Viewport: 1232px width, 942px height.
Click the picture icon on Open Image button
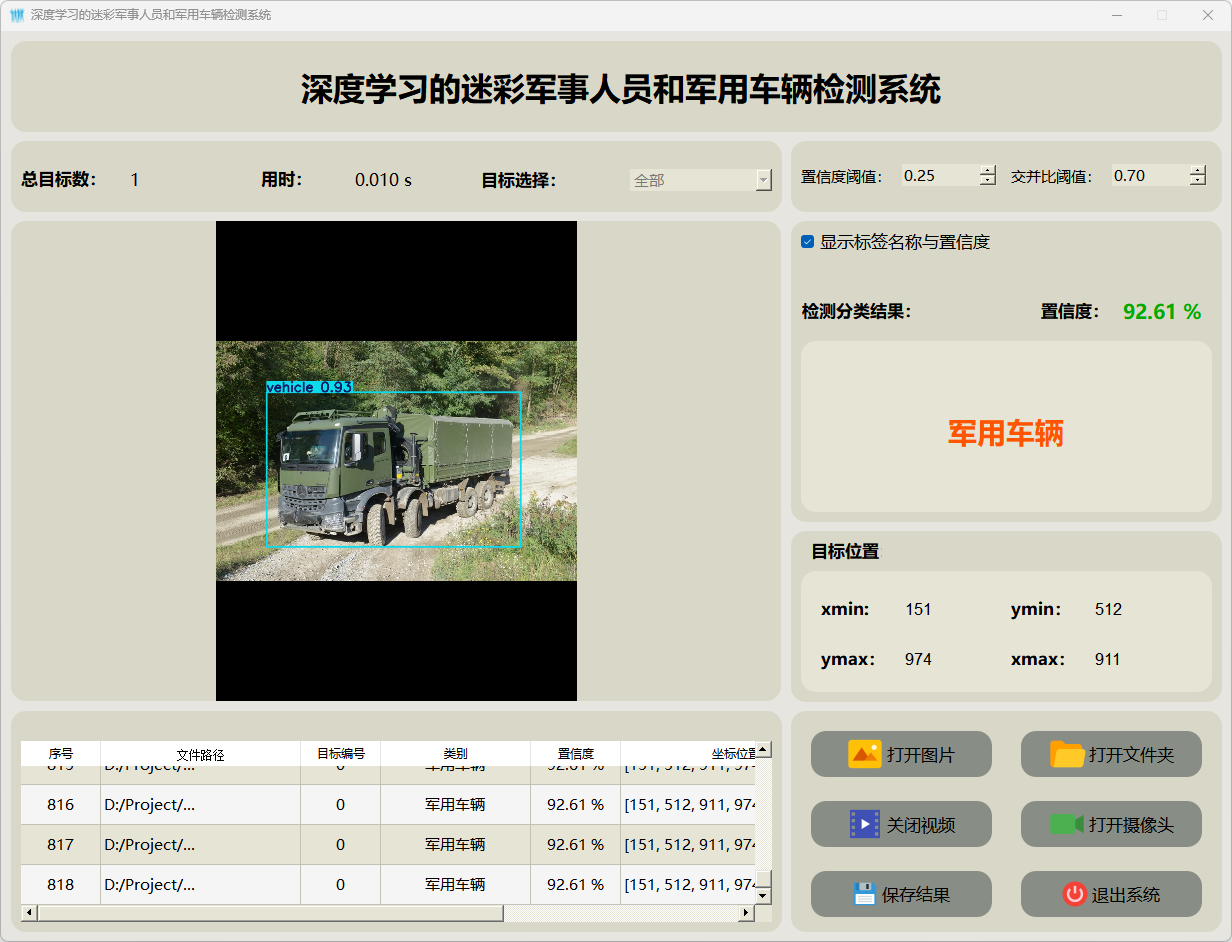point(864,754)
